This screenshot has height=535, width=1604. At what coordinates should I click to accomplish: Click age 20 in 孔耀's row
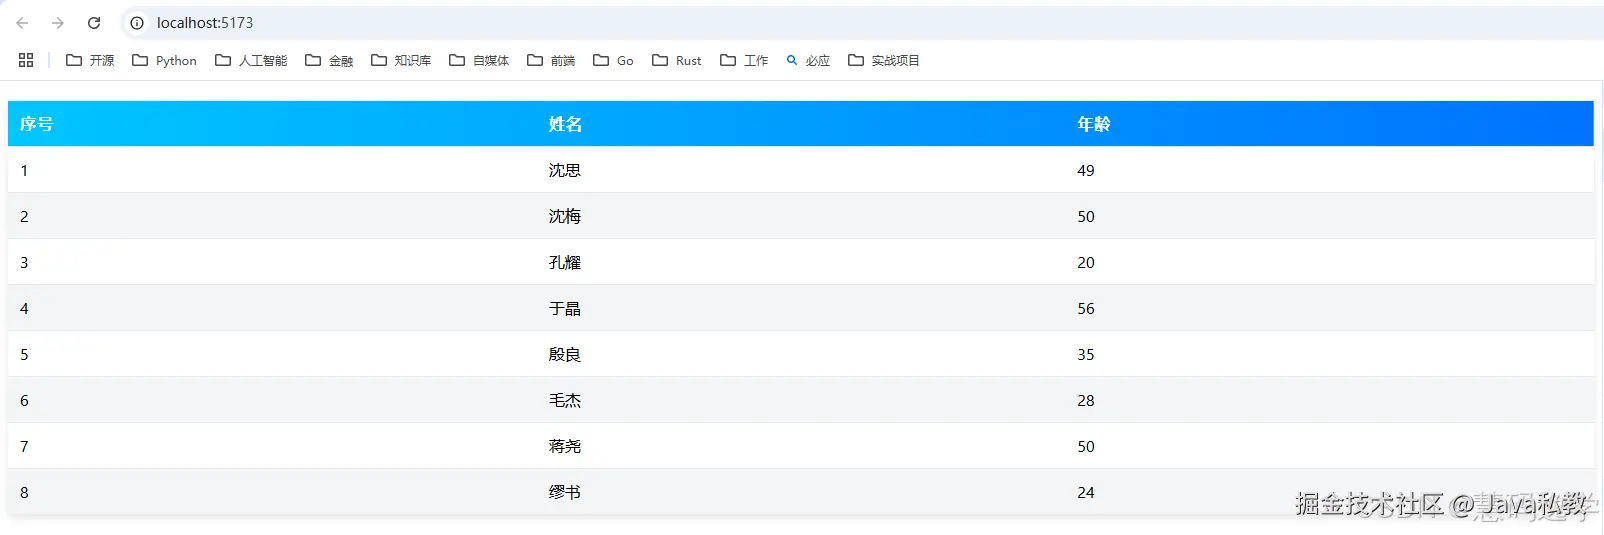coord(1086,263)
